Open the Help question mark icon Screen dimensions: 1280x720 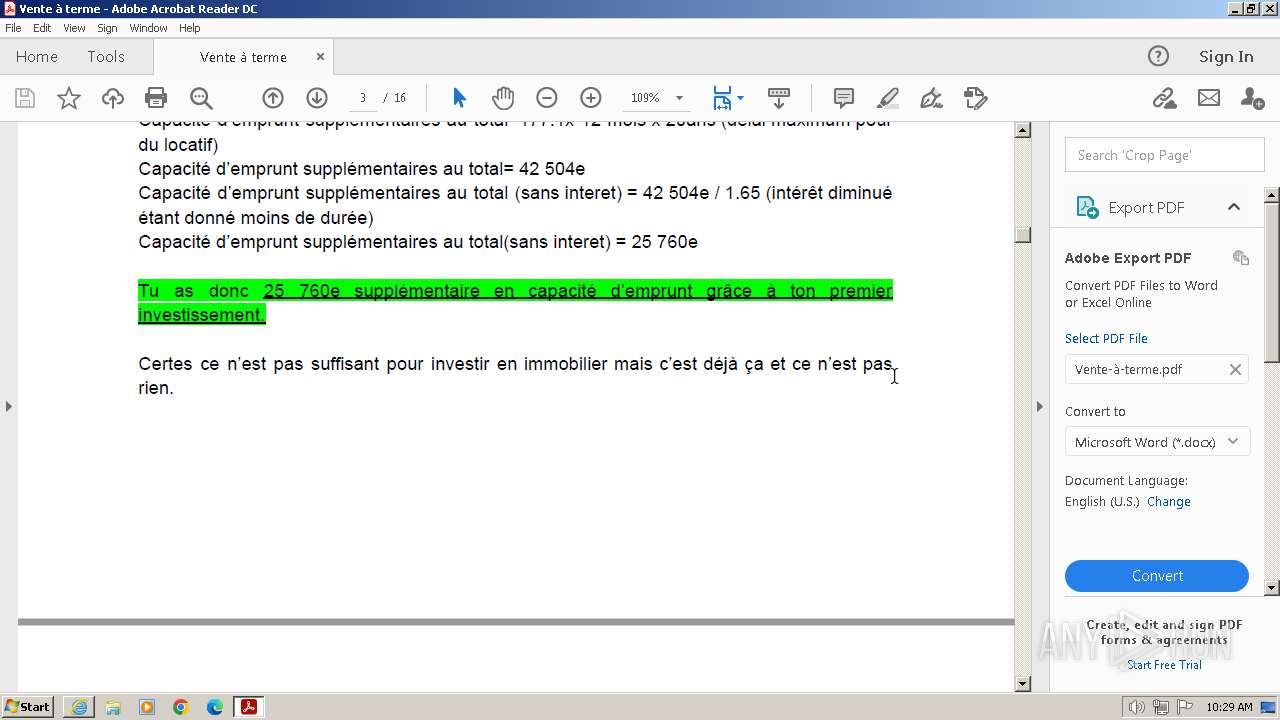click(1158, 56)
